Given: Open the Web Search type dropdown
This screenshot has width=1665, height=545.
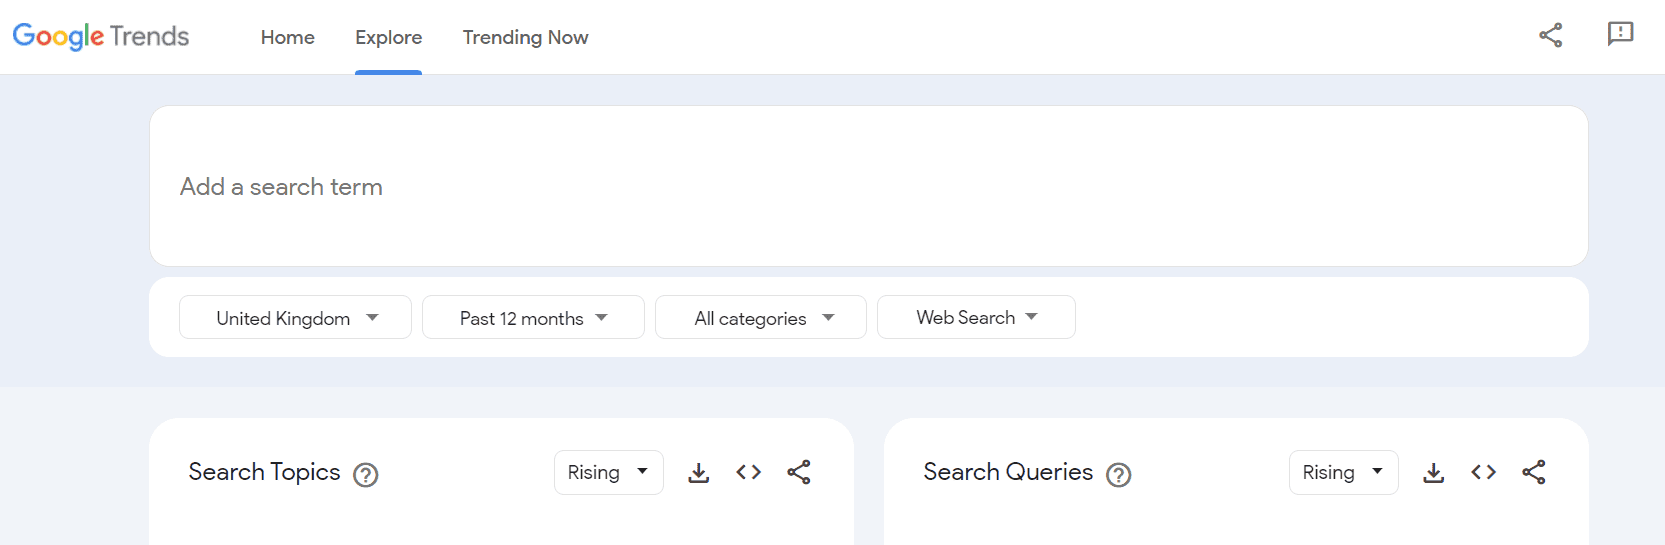Looking at the screenshot, I should pos(976,317).
